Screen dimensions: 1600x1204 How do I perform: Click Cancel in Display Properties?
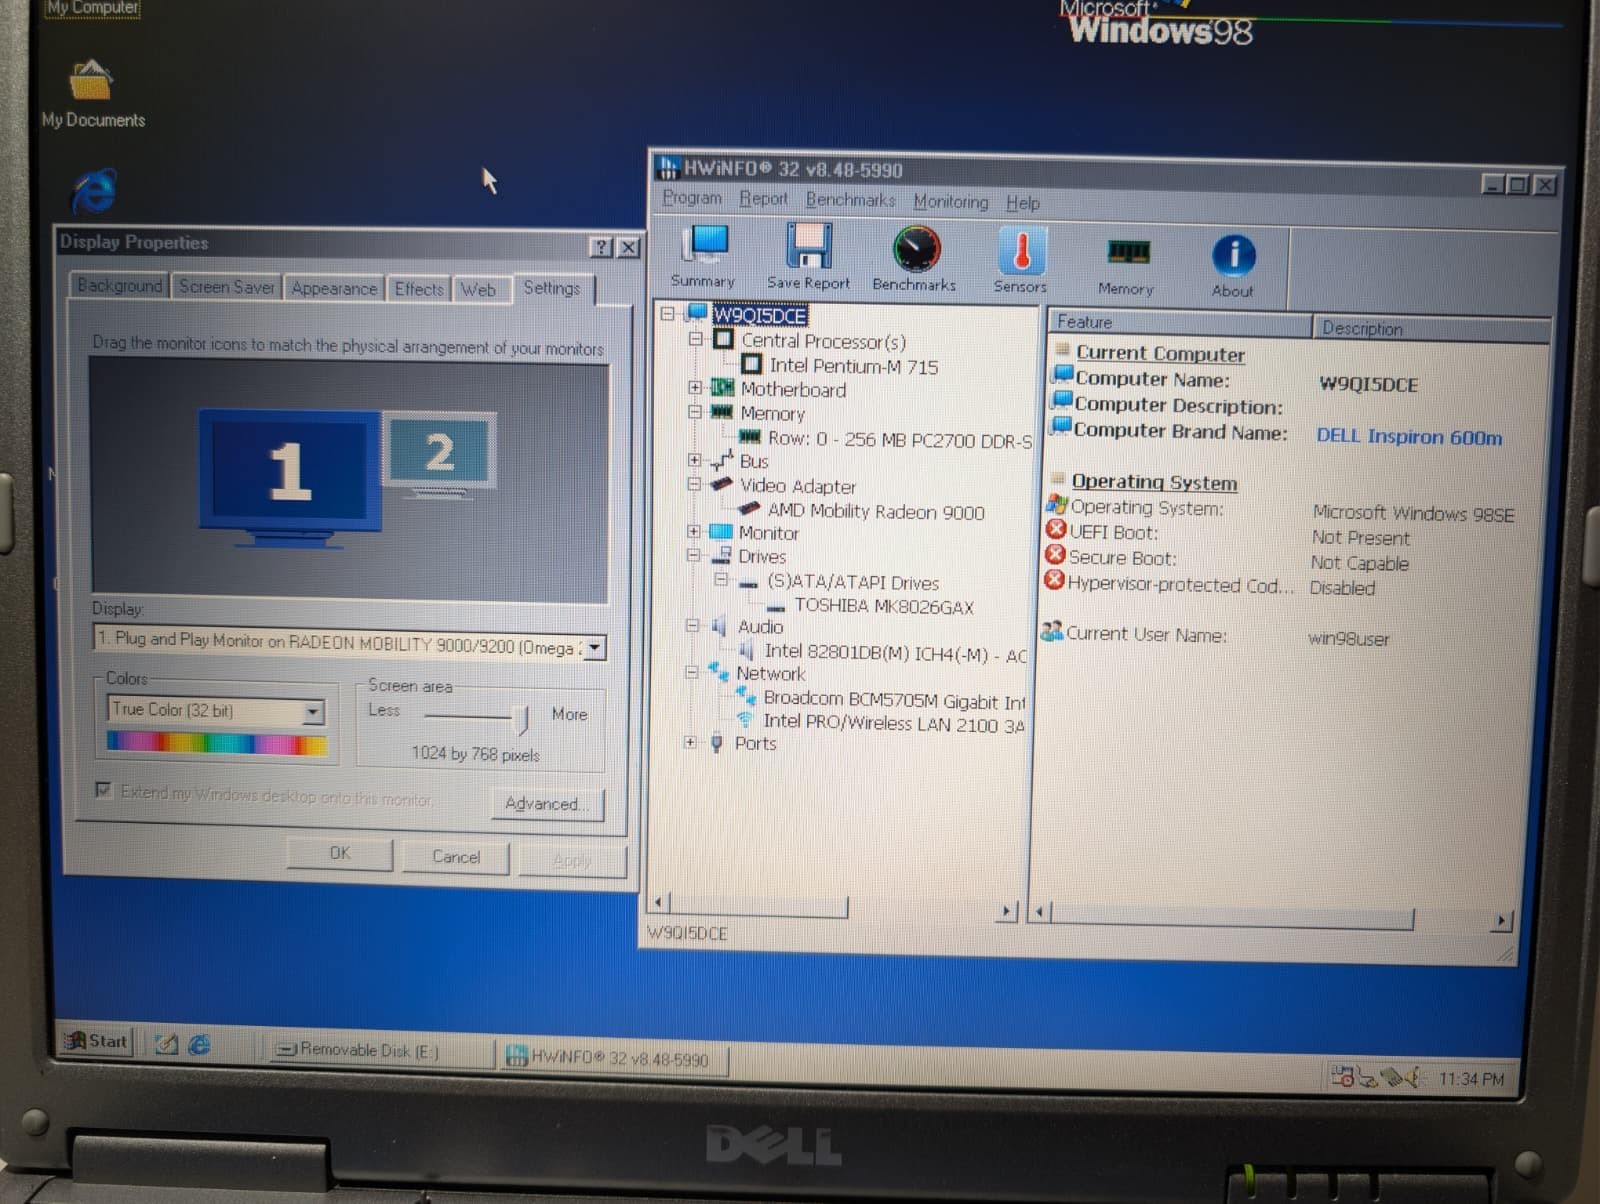(456, 857)
